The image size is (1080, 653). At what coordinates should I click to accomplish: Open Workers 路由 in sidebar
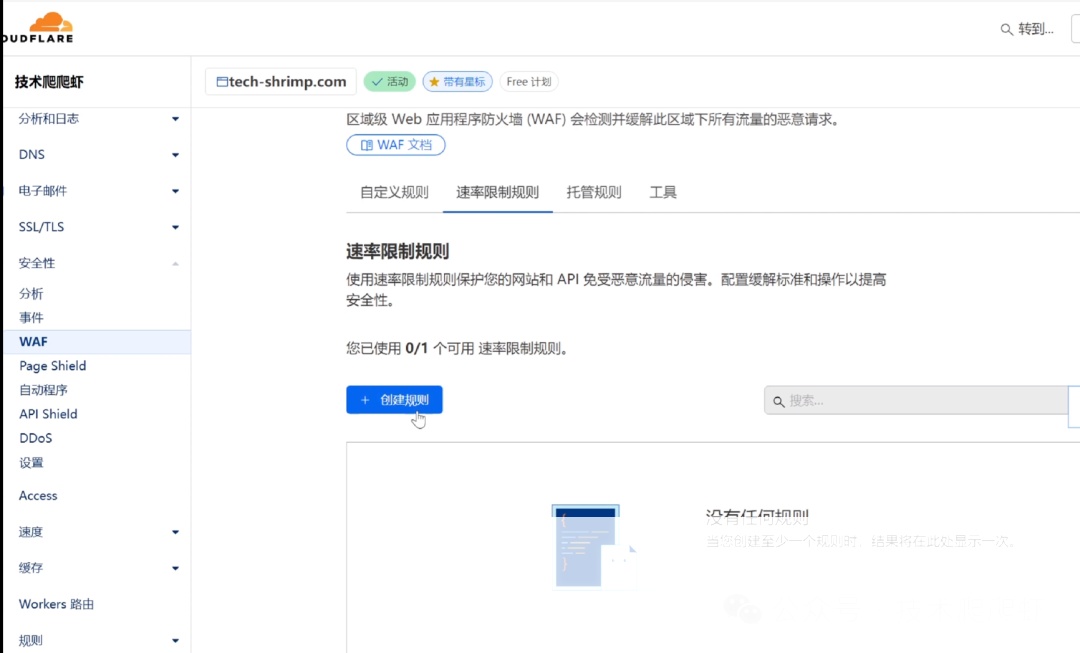point(56,604)
